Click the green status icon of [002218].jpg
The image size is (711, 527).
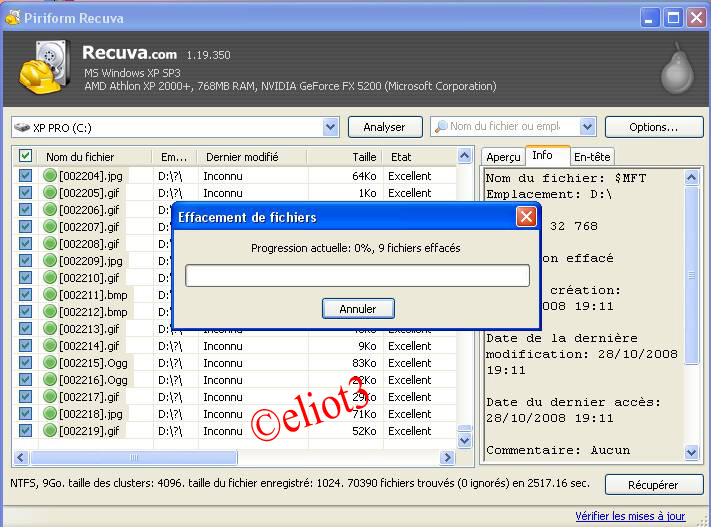point(49,414)
